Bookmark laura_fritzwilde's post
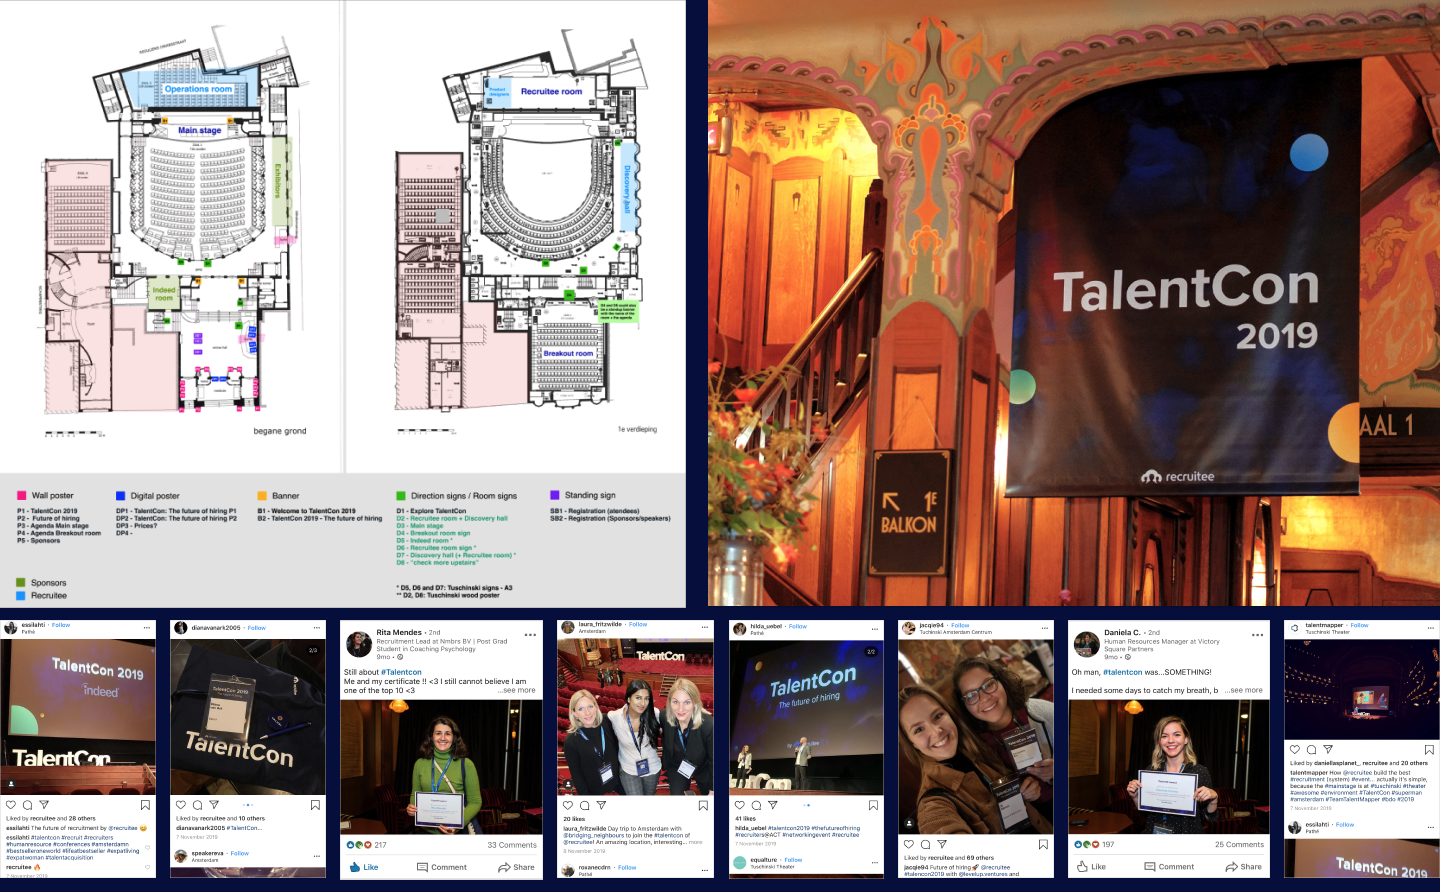 tap(703, 805)
